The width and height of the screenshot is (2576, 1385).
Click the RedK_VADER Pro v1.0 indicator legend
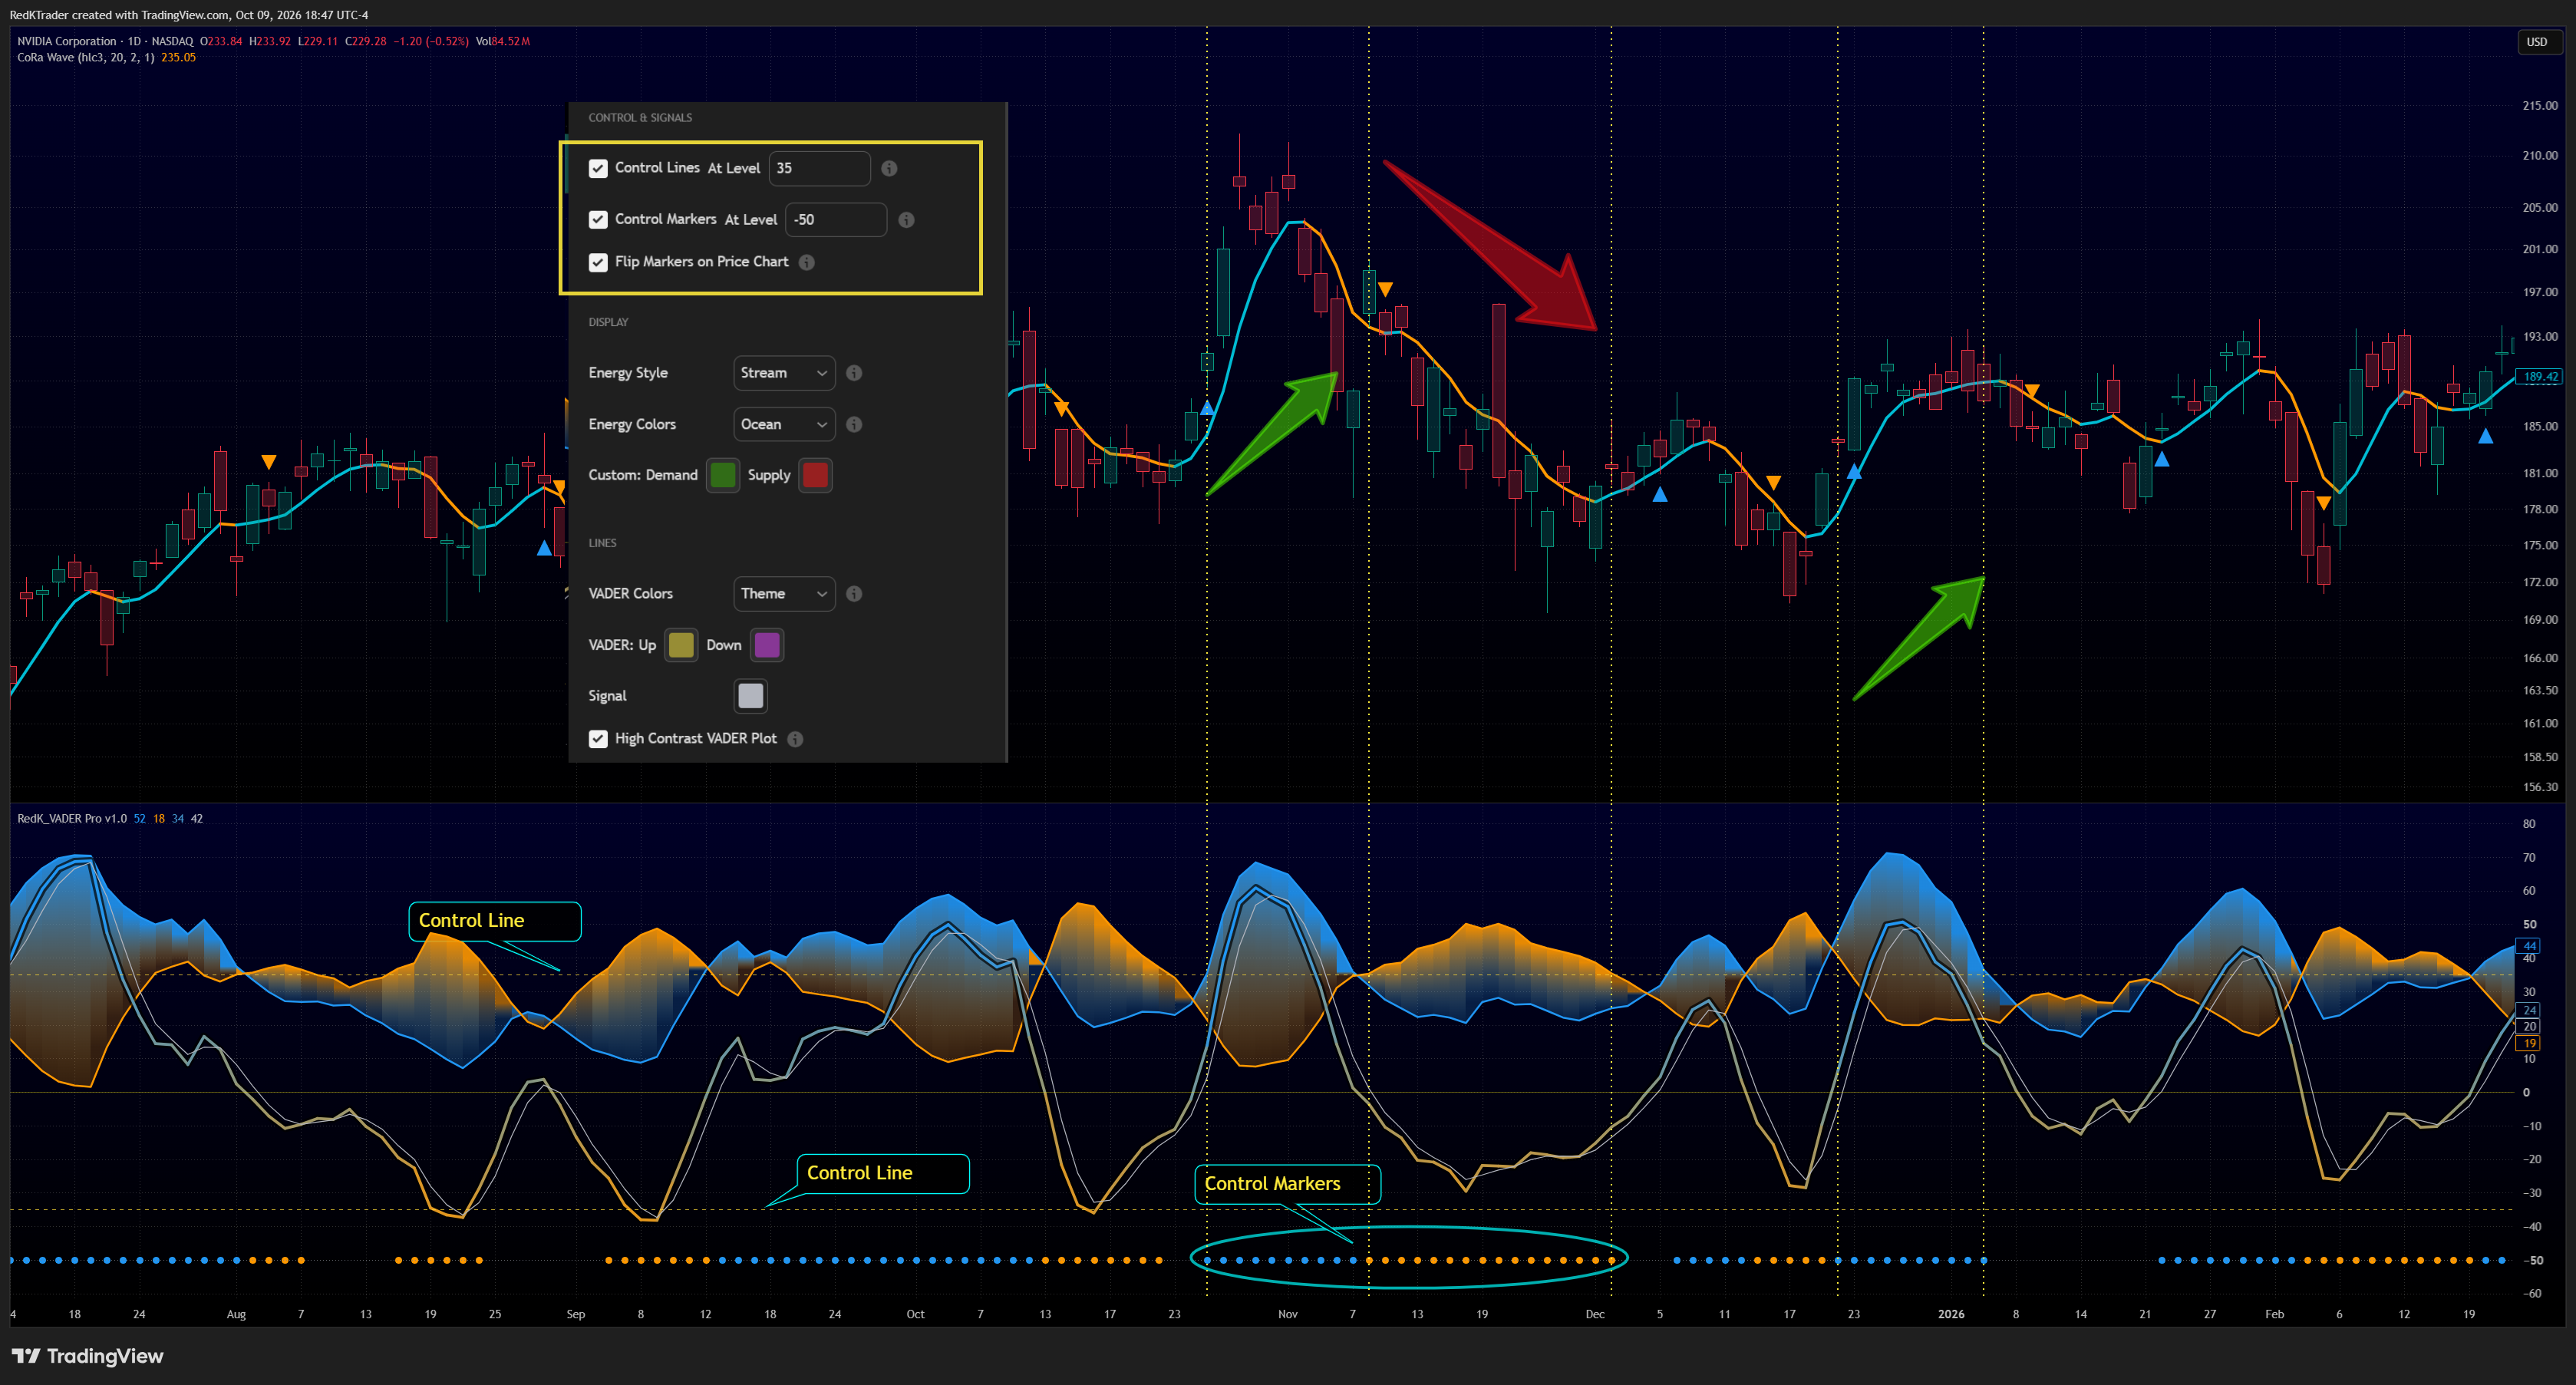pos(72,818)
